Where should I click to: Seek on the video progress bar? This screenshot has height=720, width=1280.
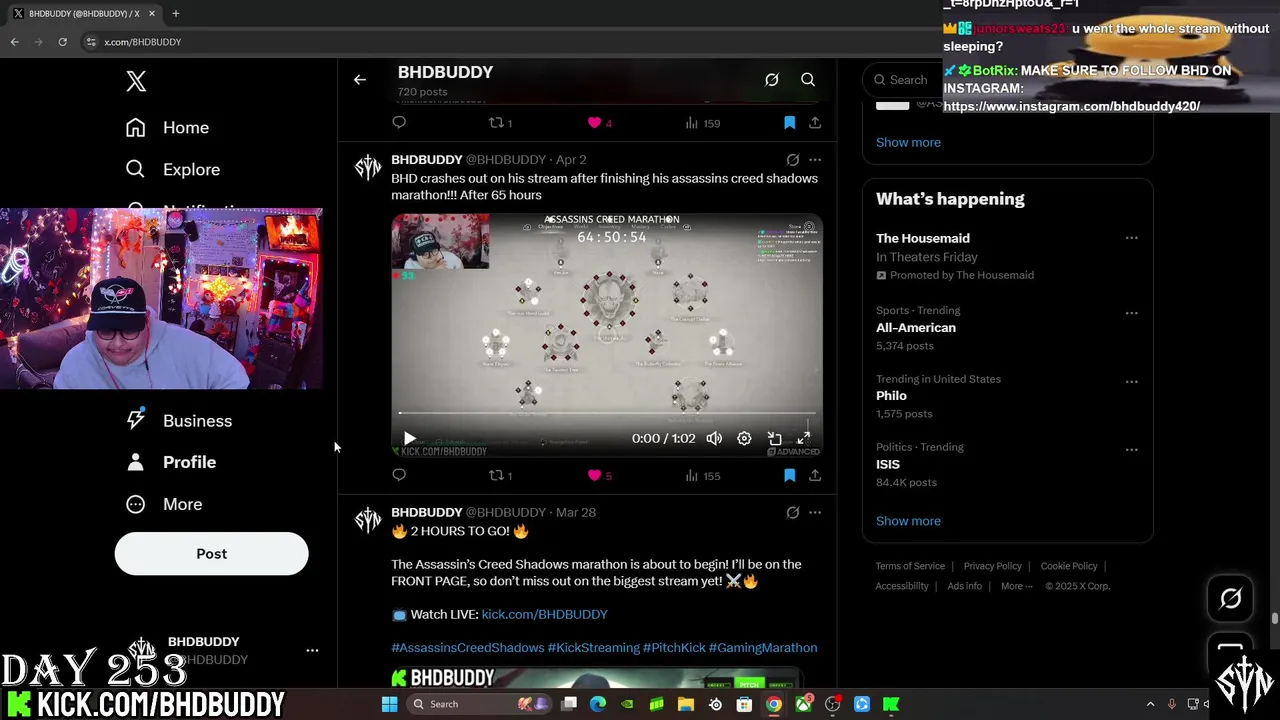point(607,413)
